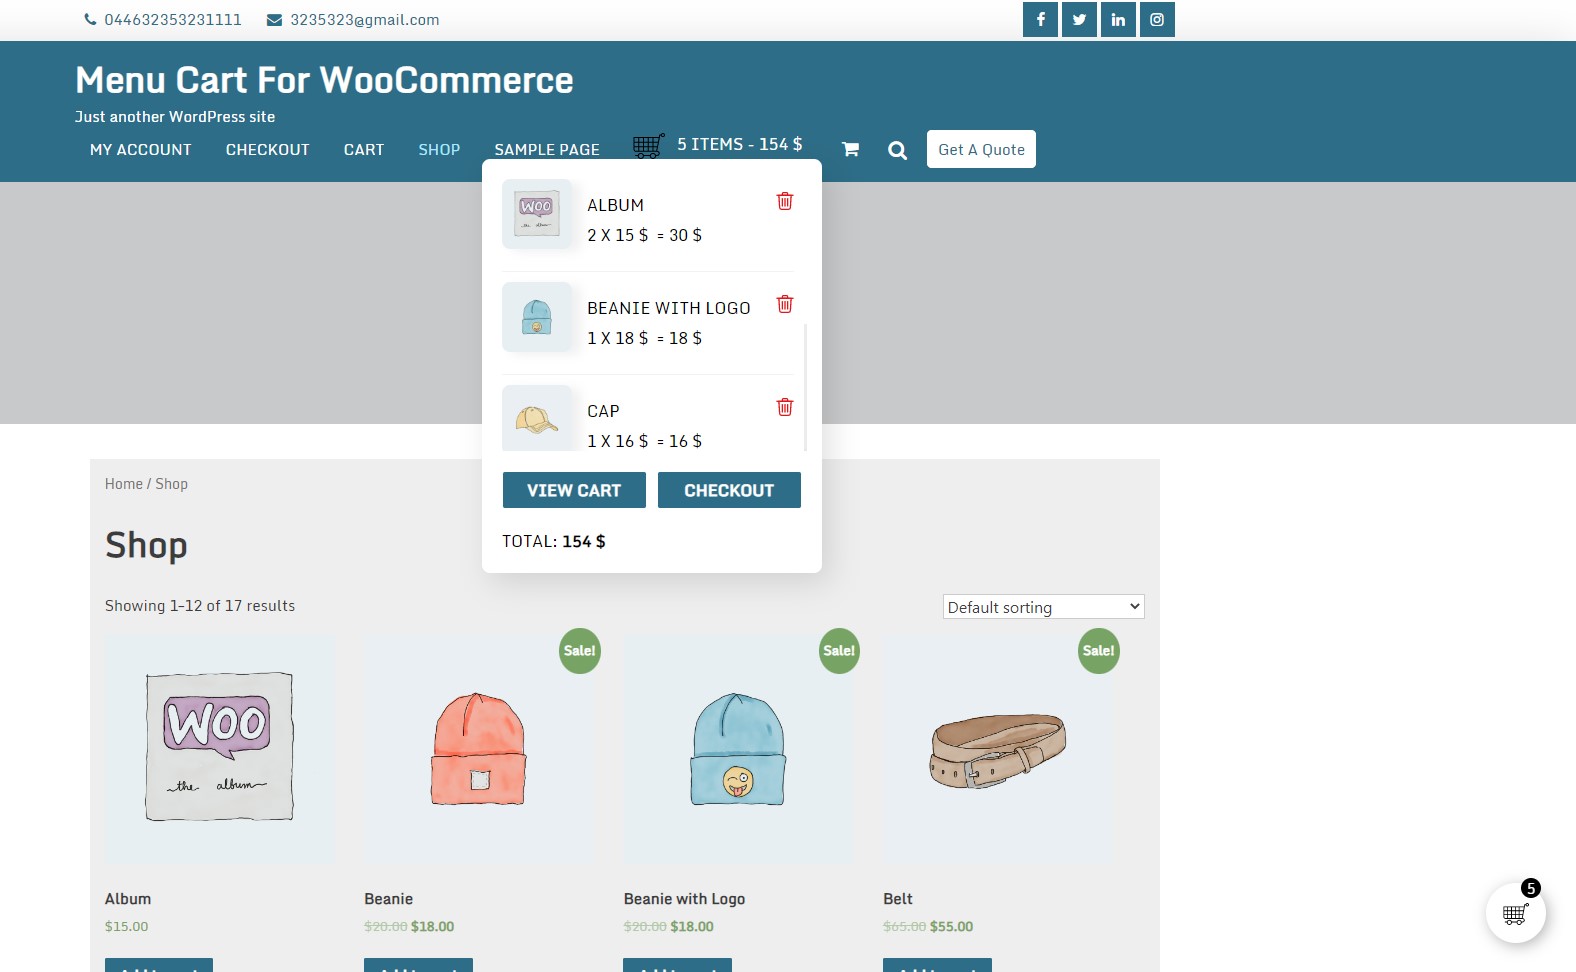Click the Beanie with Logo product title
This screenshot has height=972, width=1576.
pyautogui.click(x=685, y=899)
